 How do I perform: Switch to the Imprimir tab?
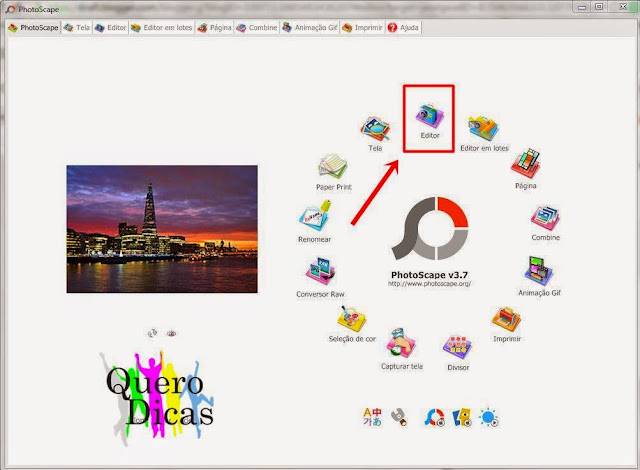[x=362, y=28]
